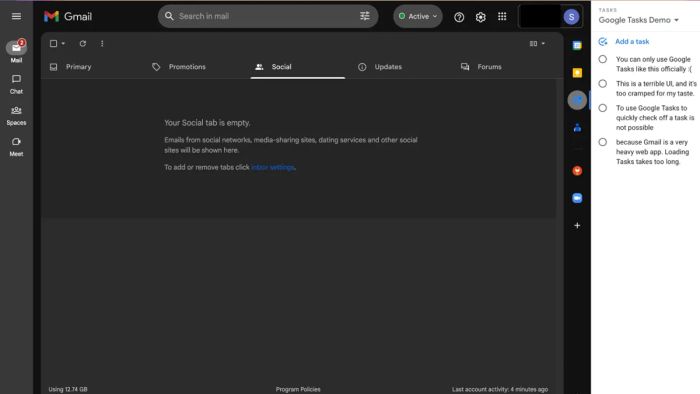Open the Google apps grid
Viewport: 700px width, 394px height.
[502, 17]
